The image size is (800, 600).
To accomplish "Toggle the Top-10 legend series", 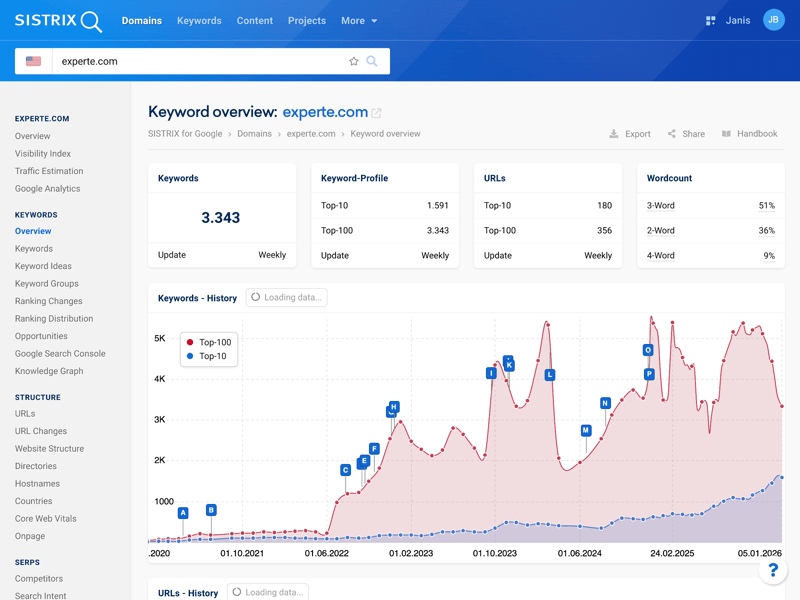I will pyautogui.click(x=206, y=356).
